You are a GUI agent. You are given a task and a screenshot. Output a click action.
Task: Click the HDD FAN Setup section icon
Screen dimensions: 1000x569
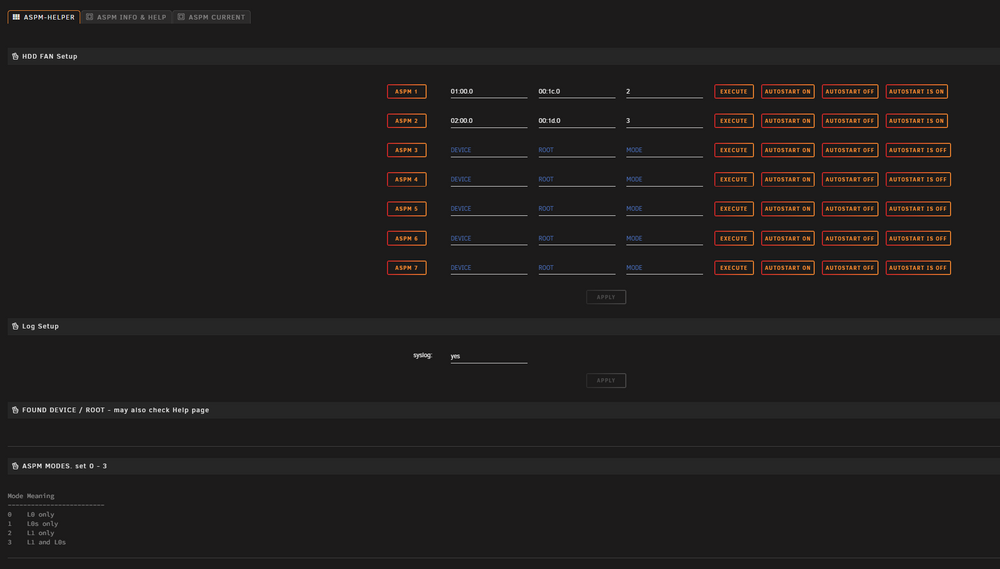click(15, 56)
